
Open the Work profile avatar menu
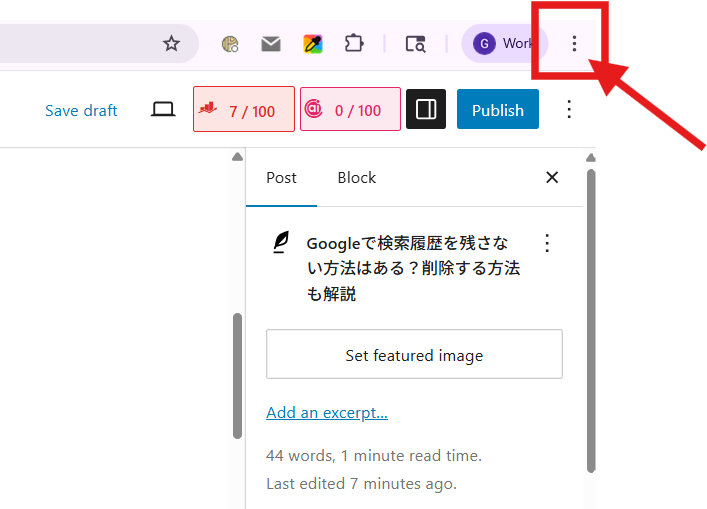(x=505, y=44)
